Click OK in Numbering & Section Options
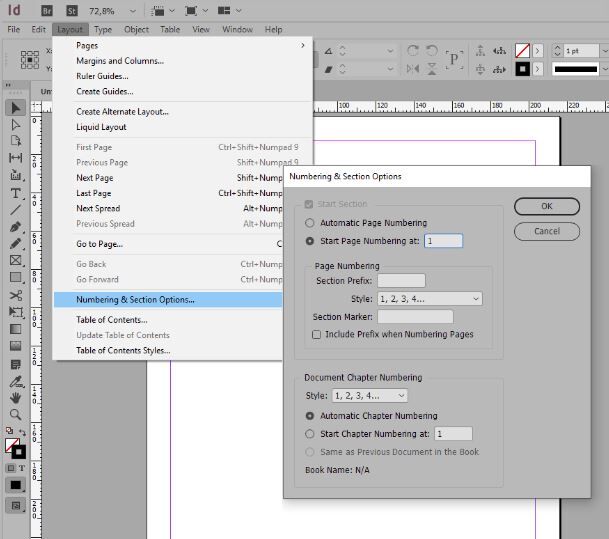 point(547,206)
